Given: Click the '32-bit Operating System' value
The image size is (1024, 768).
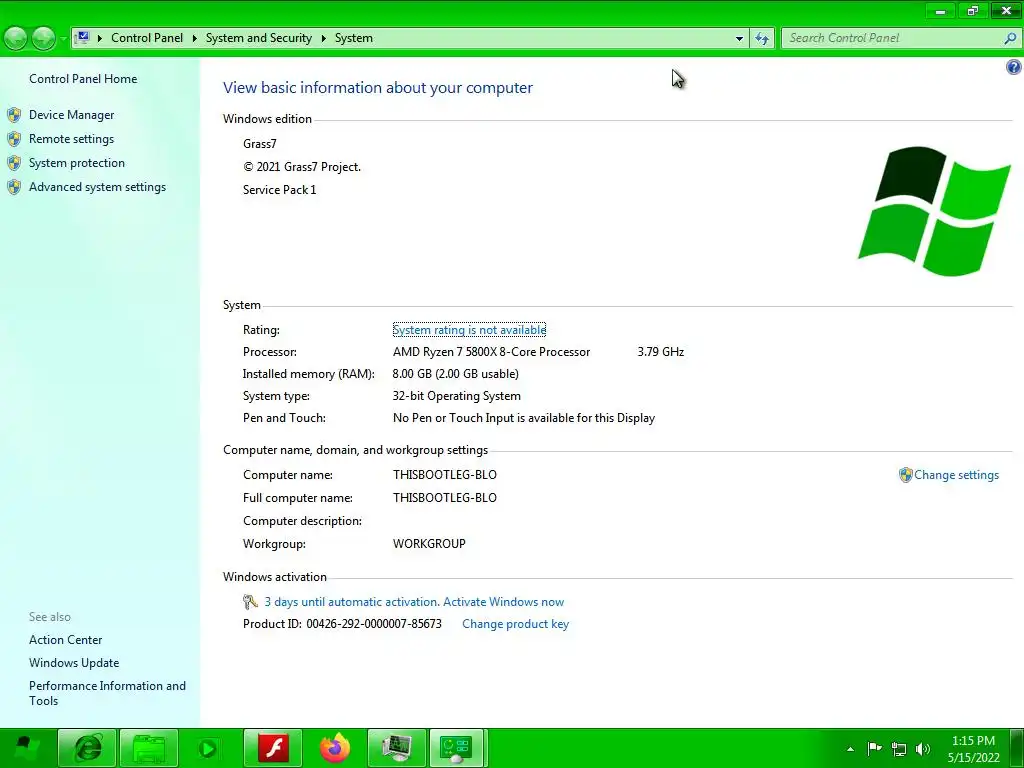Looking at the screenshot, I should (456, 396).
